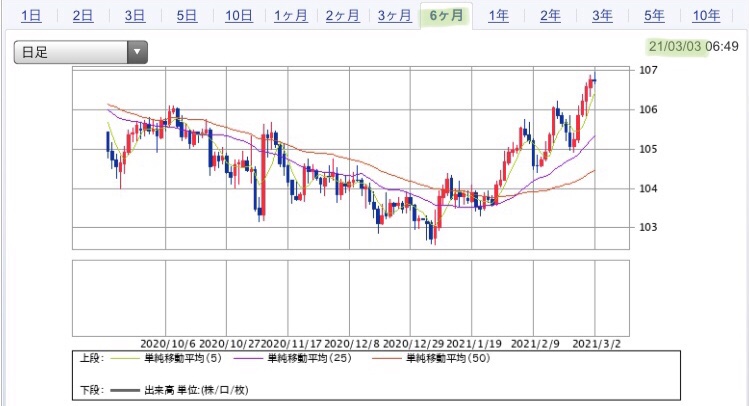Select the 10日 range tab
749x406 pixels.
pos(238,16)
